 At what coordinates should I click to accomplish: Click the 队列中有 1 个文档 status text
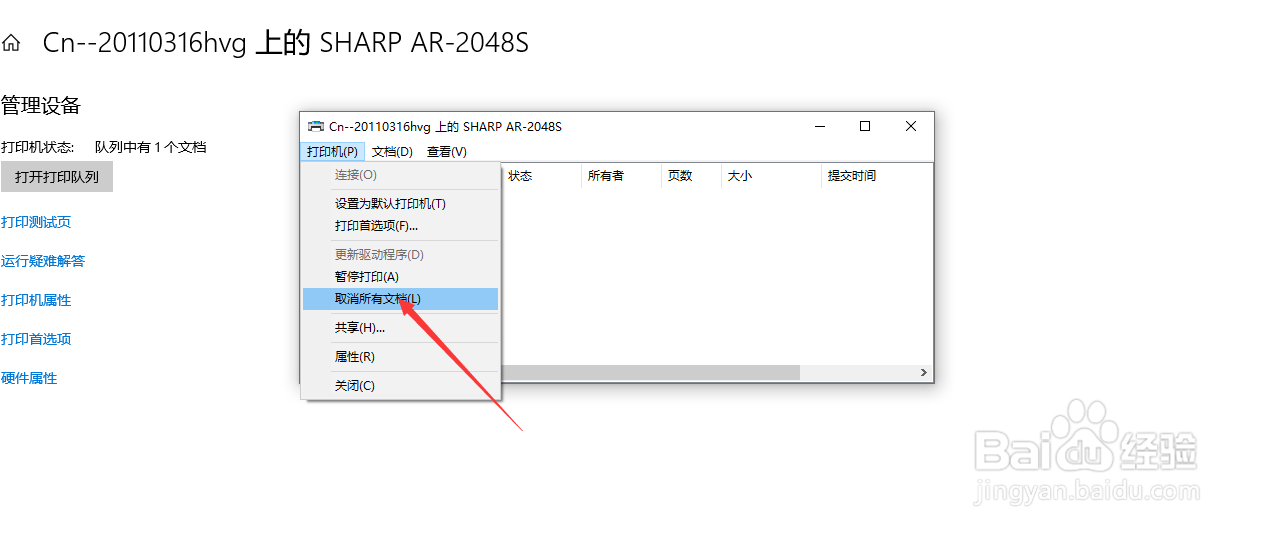150,147
